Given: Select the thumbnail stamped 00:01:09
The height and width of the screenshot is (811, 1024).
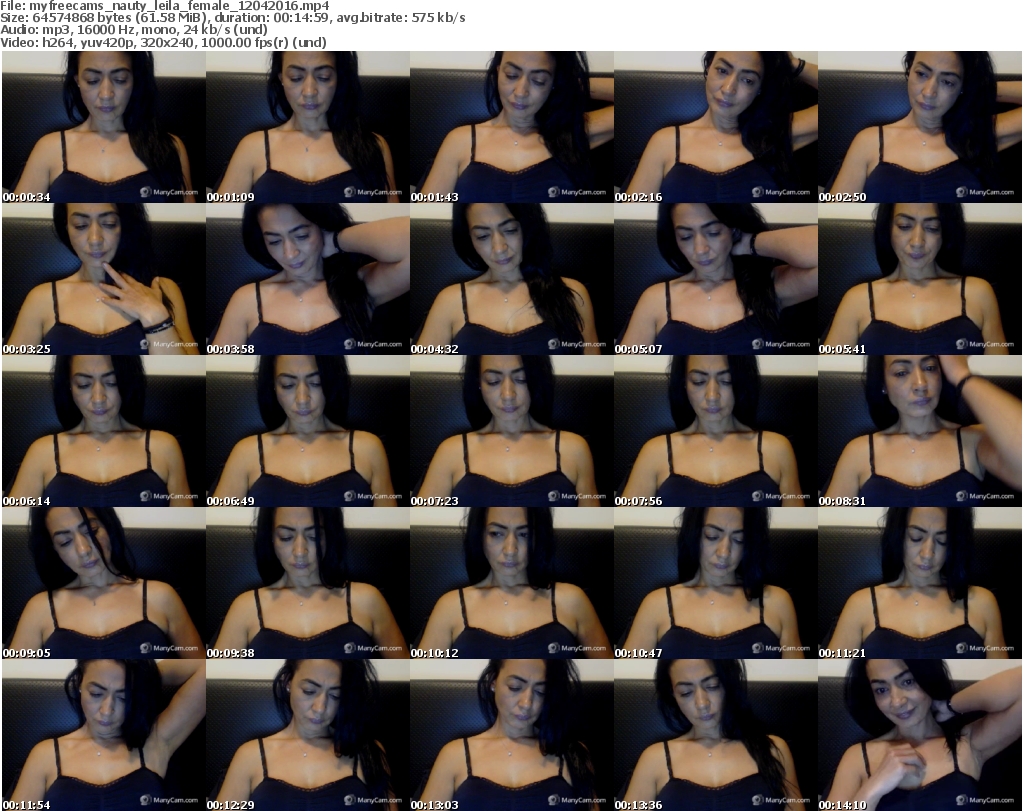Looking at the screenshot, I should 308,127.
